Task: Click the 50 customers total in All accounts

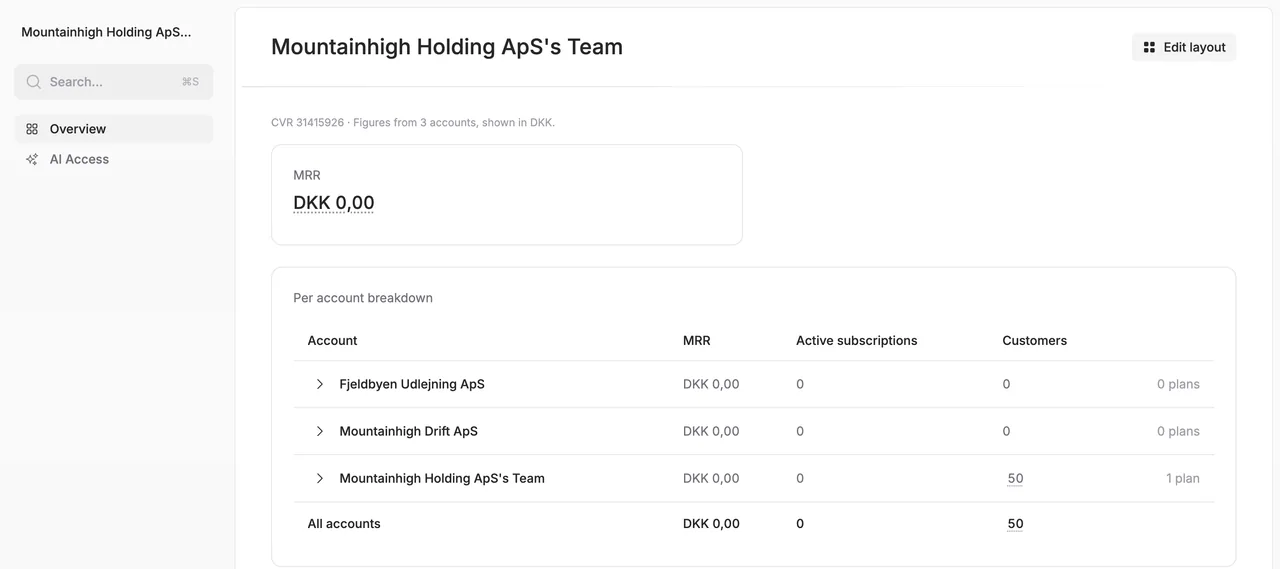Action: point(1015,523)
